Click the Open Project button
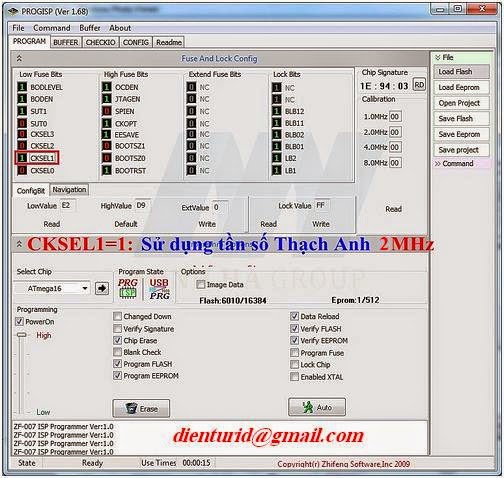Viewport: 504px width, 478px height. click(462, 103)
